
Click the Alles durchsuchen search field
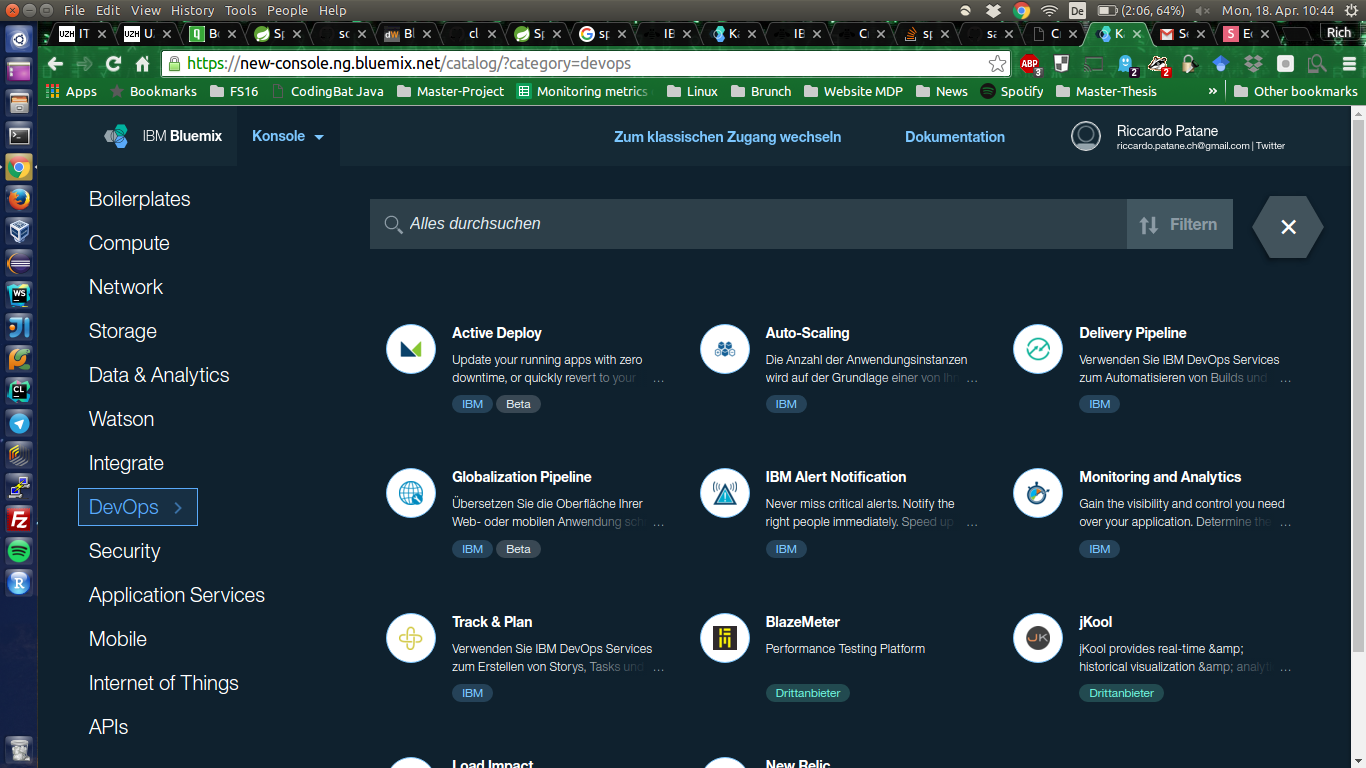(748, 224)
